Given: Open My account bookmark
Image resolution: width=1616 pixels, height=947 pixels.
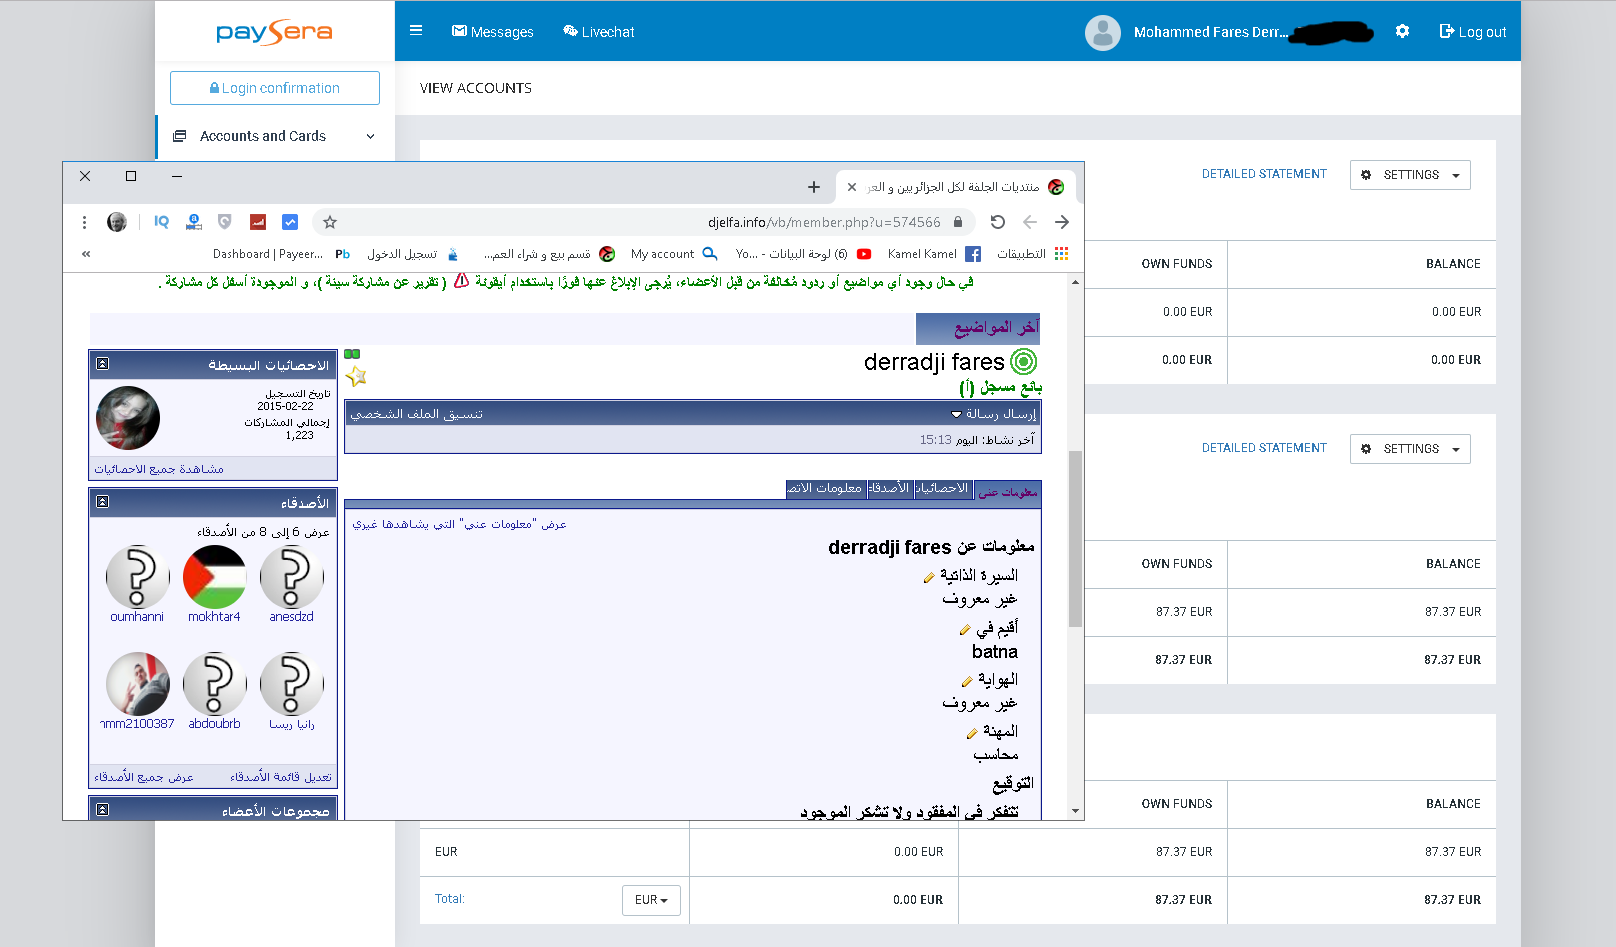Looking at the screenshot, I should [x=673, y=254].
